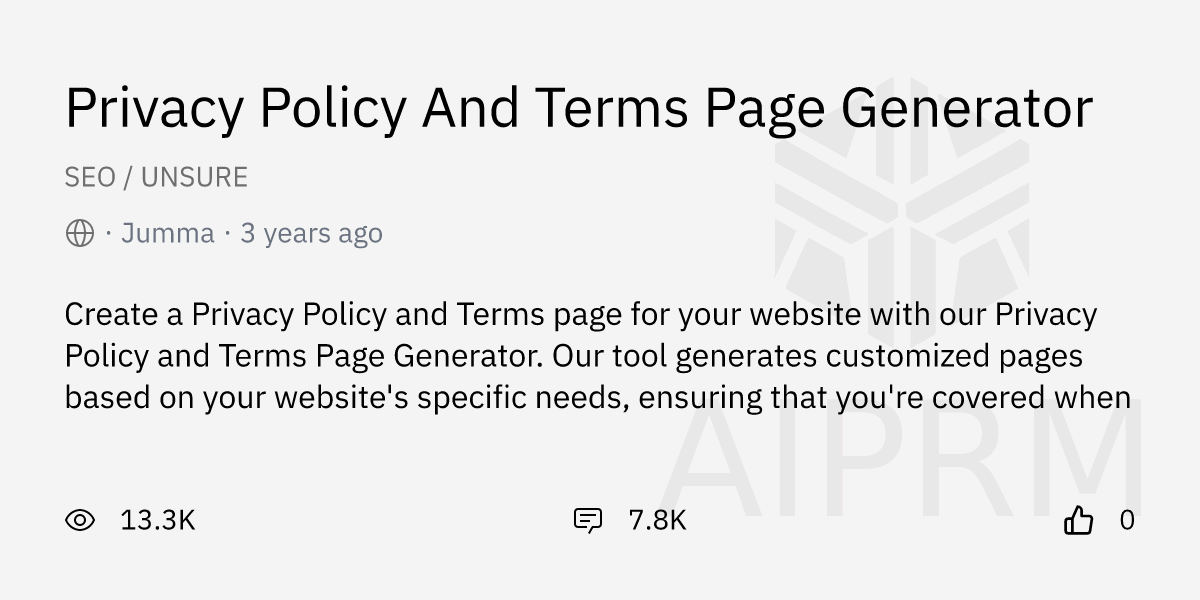The width and height of the screenshot is (1200, 600).
Task: Select the SEO category label
Action: click(90, 177)
